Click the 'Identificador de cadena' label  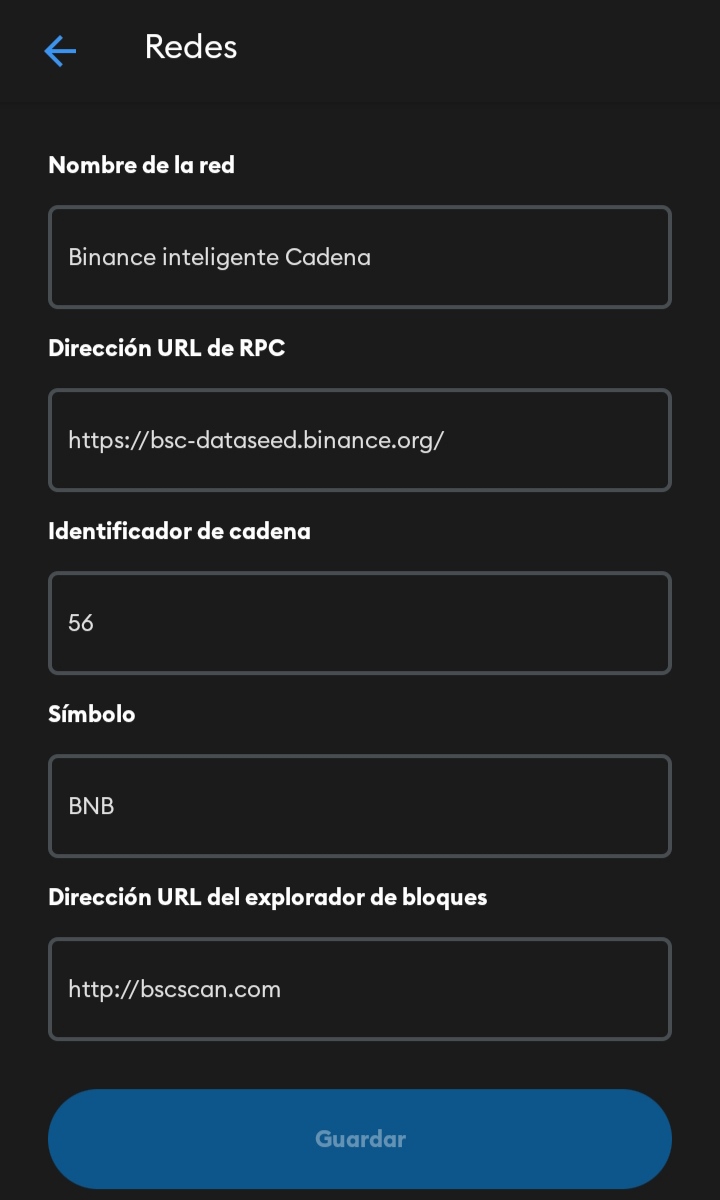click(179, 531)
